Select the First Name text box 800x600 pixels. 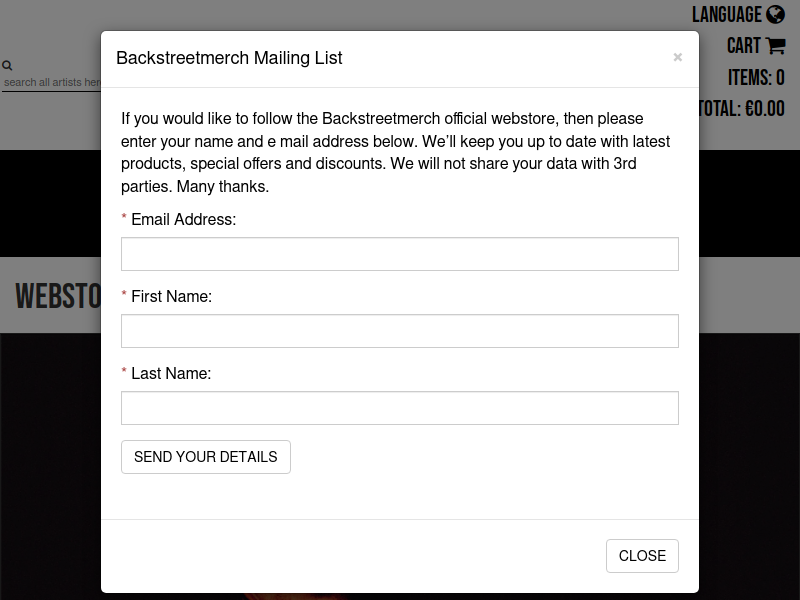point(399,331)
